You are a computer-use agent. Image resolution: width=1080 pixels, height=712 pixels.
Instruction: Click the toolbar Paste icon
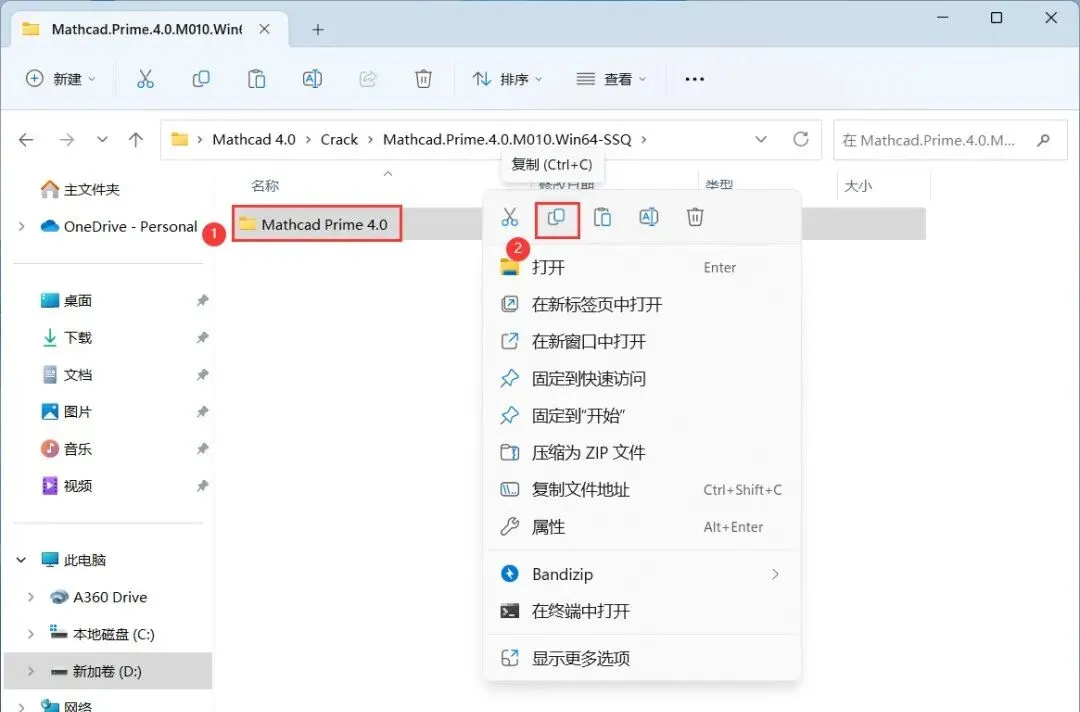[256, 79]
